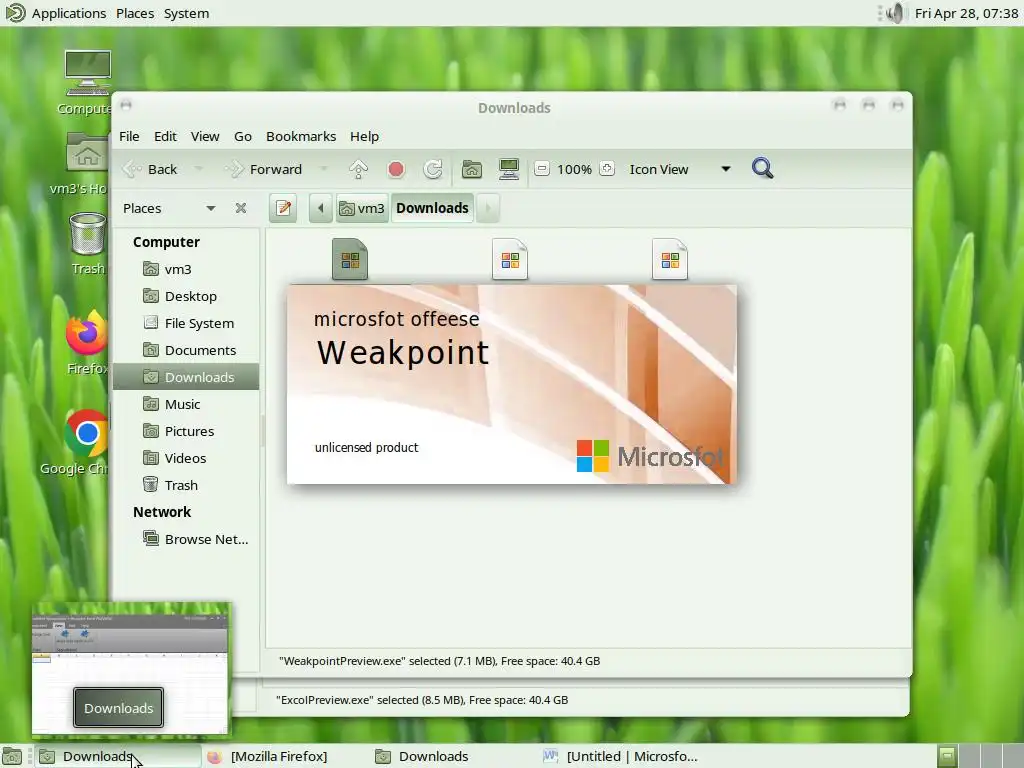Viewport: 1024px width, 768px height.
Task: Open the Icon View dropdown
Action: coord(679,169)
